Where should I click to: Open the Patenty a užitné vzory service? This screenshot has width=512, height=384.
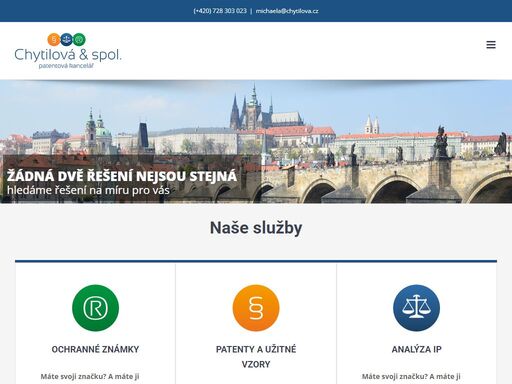pos(256,357)
